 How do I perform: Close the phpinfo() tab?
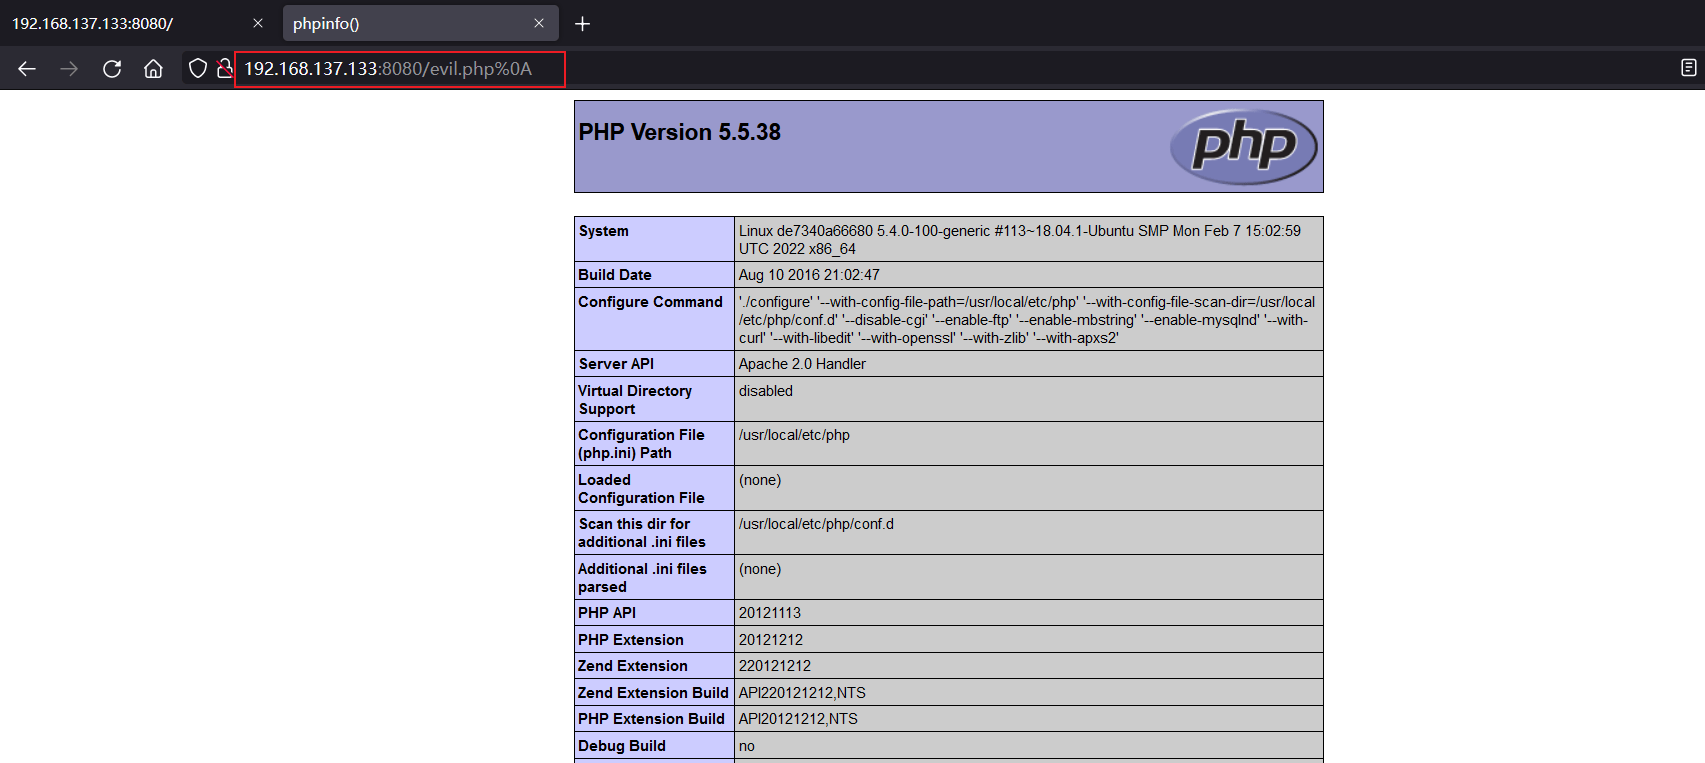coord(539,23)
